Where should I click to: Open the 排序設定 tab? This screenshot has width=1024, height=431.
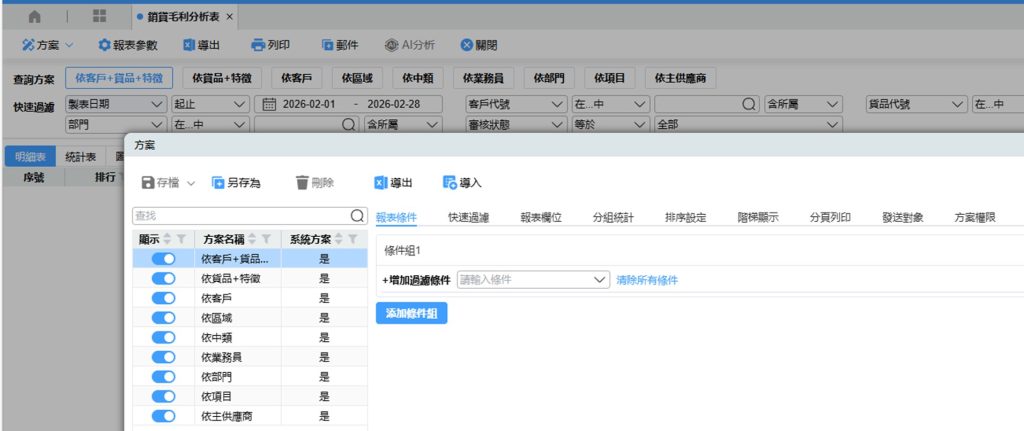click(x=688, y=217)
